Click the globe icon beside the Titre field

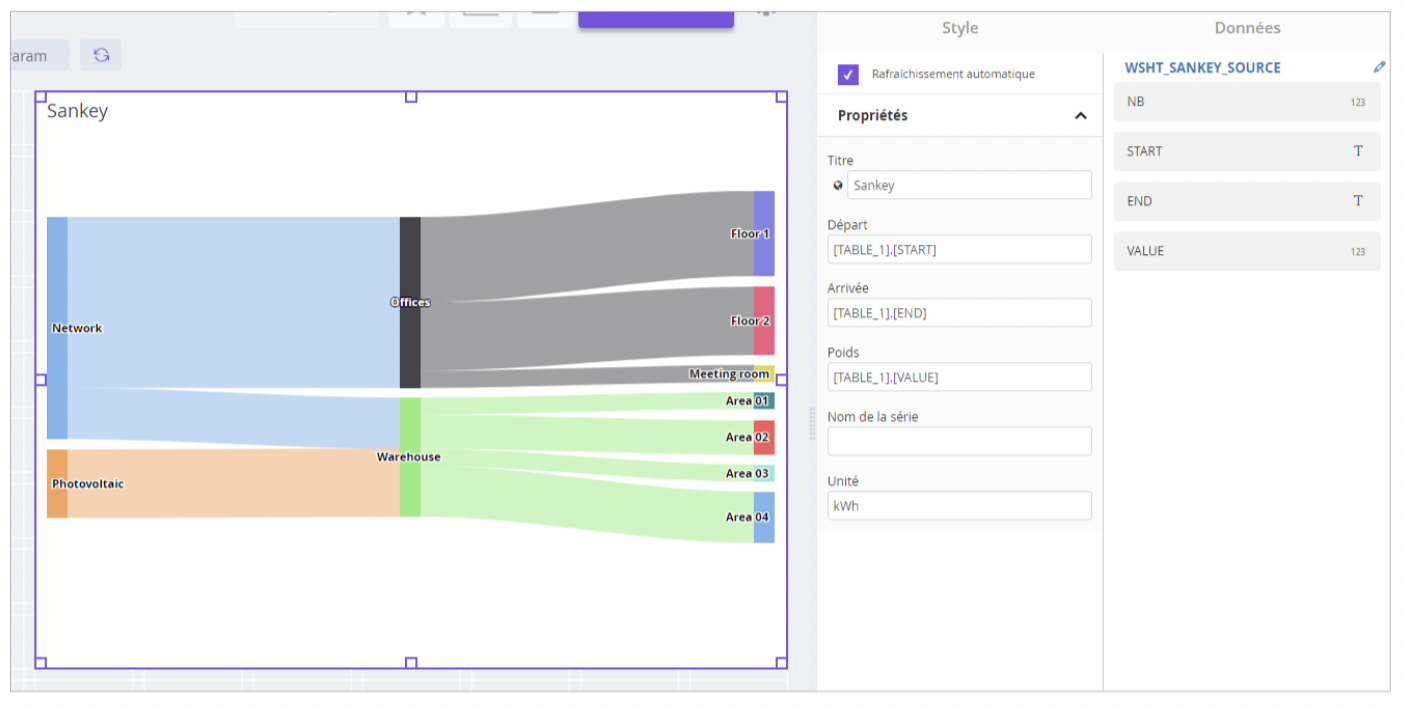(837, 185)
